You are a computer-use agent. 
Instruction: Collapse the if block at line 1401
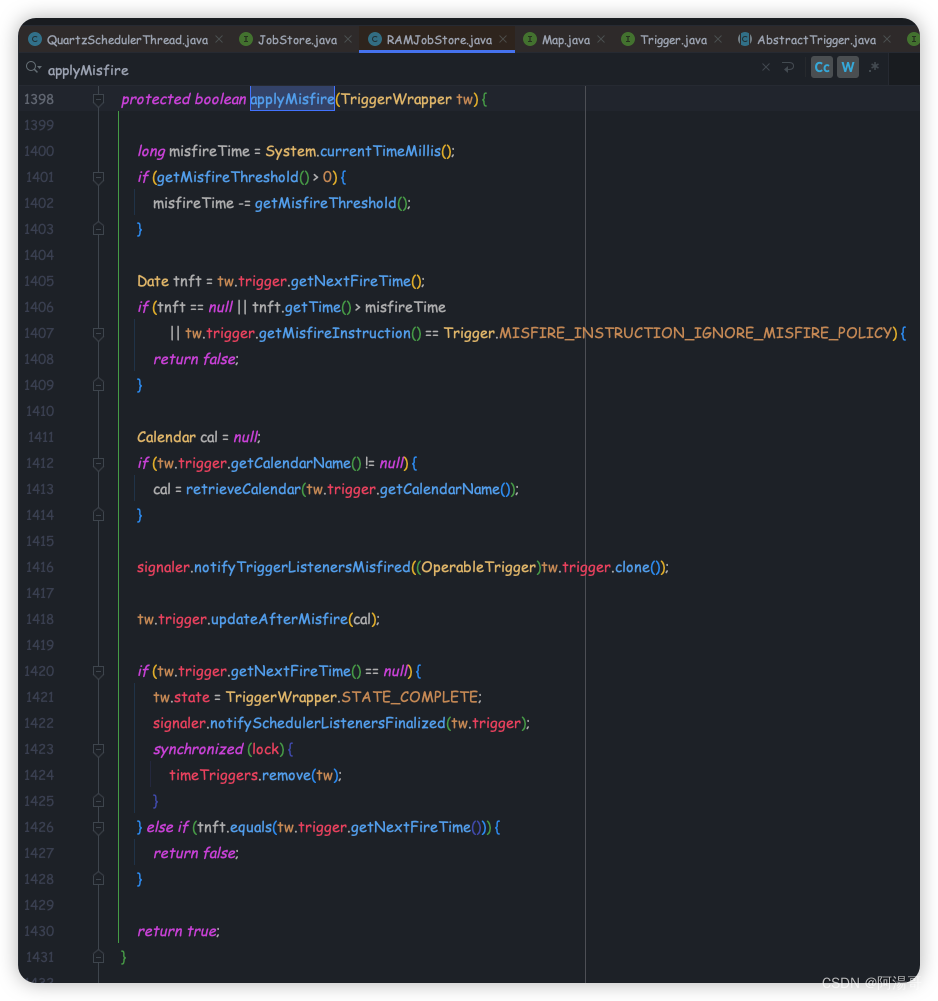97,177
